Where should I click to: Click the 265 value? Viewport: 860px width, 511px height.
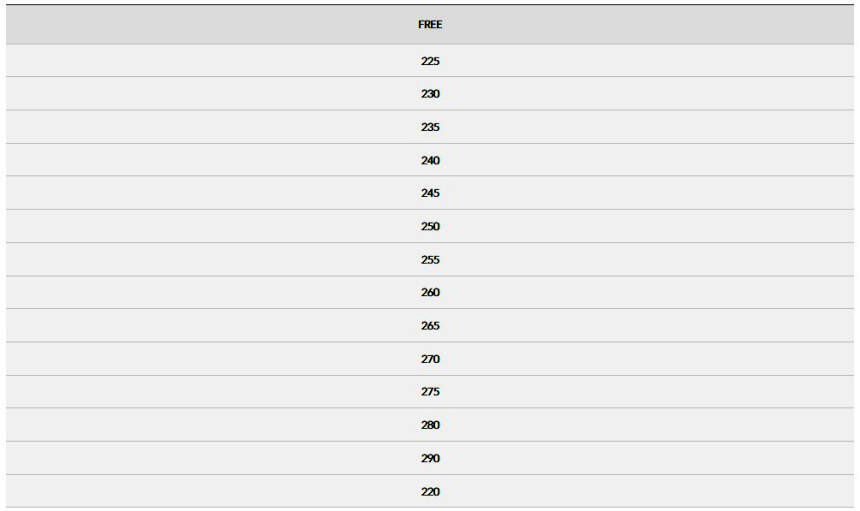[x=430, y=326]
